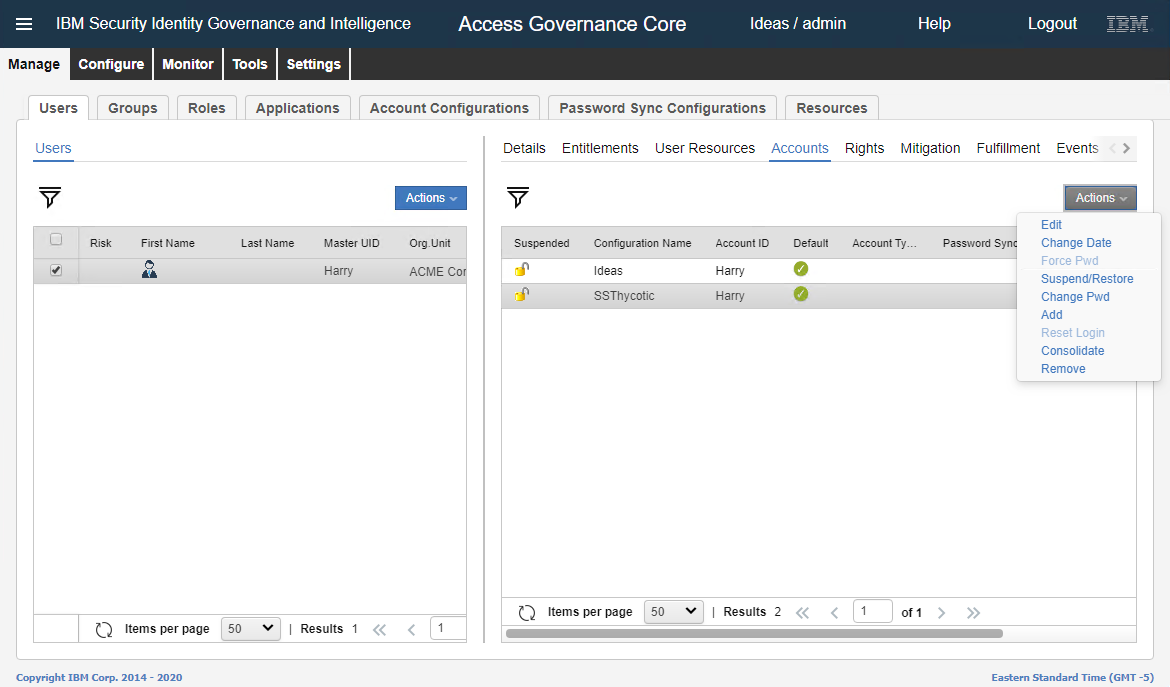Sort by Configuration Name column header
This screenshot has height=687, width=1170.
point(642,243)
